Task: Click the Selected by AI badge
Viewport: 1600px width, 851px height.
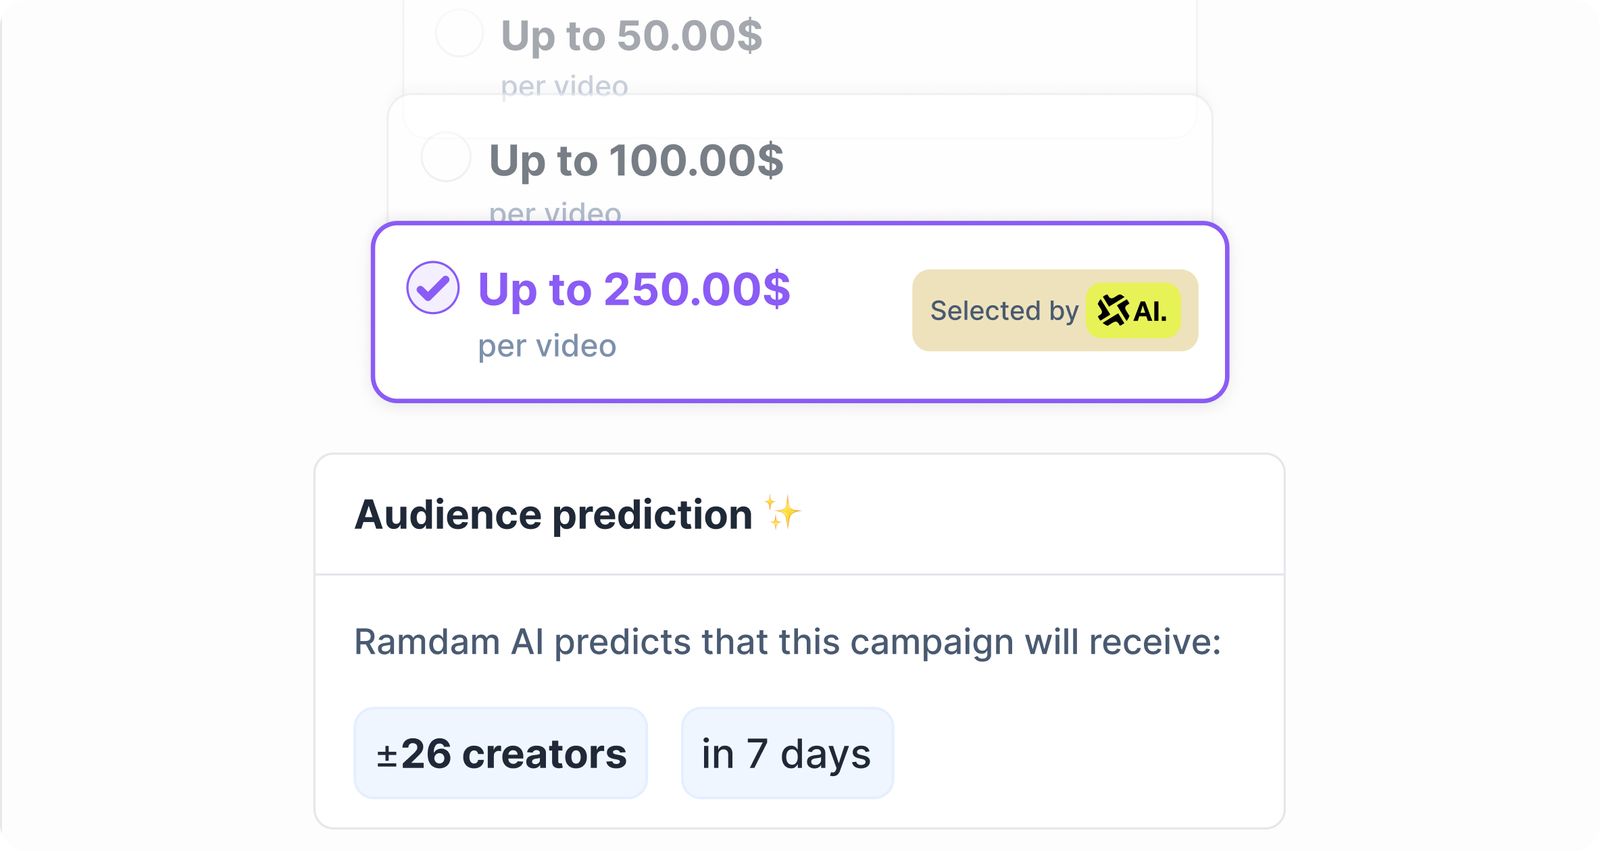Action: point(1056,311)
